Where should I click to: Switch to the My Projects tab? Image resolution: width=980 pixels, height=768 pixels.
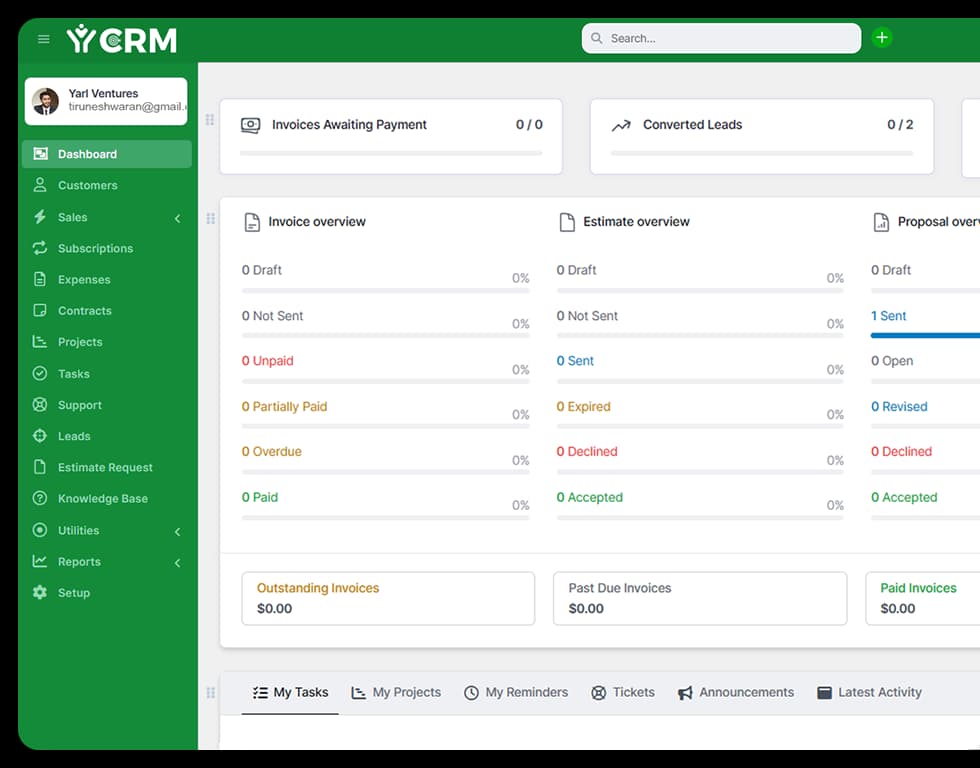click(x=396, y=692)
